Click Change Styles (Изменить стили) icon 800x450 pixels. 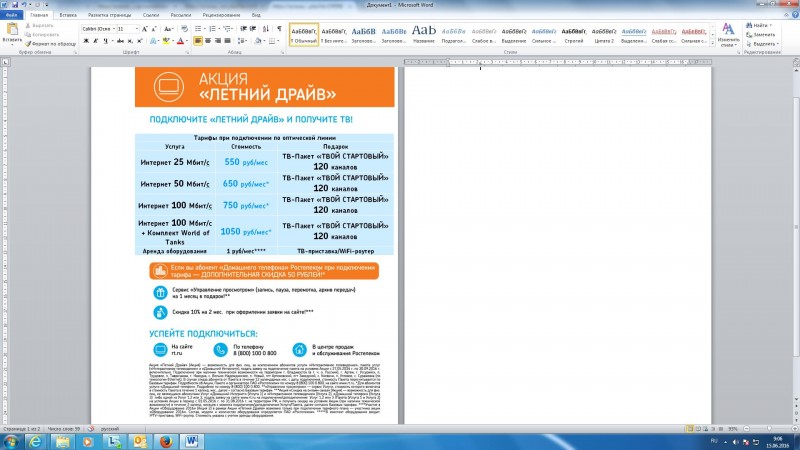[729, 34]
